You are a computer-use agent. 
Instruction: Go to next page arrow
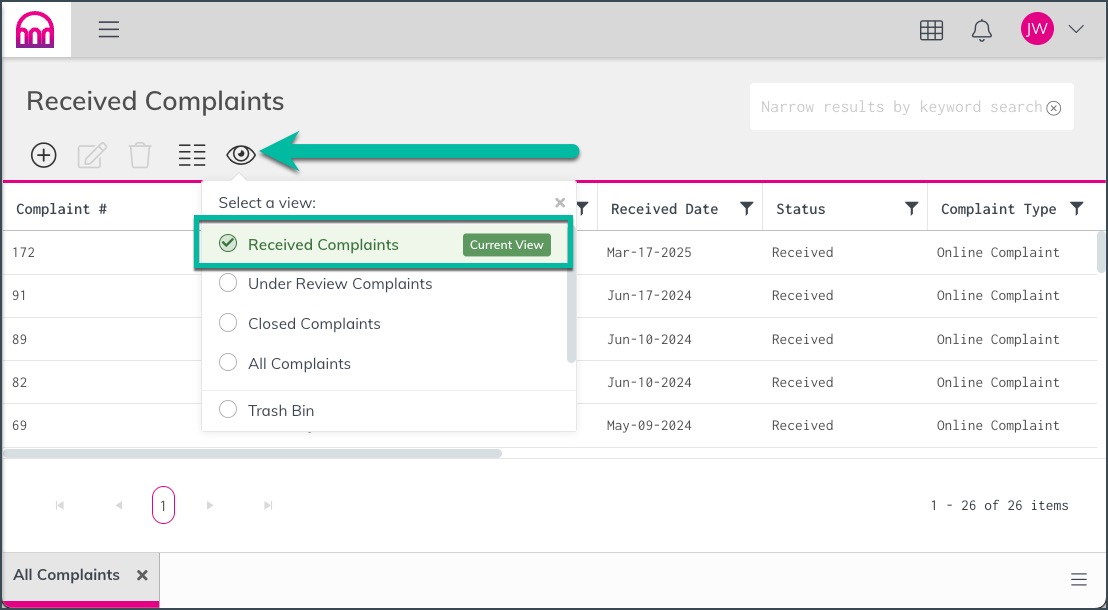[210, 505]
